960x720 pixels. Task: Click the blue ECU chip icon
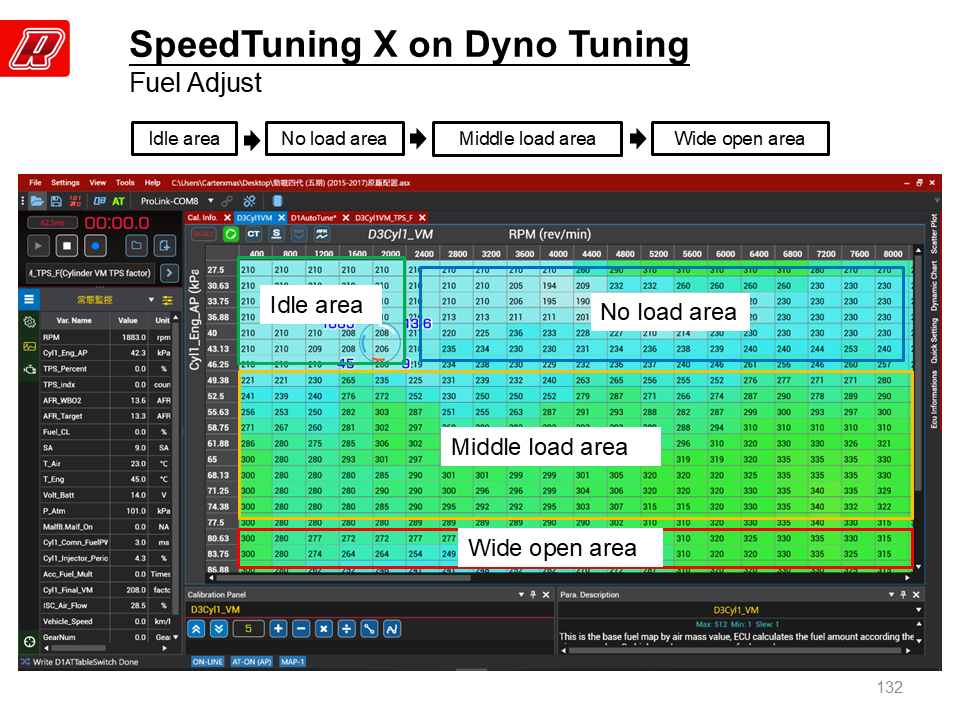[x=277, y=201]
